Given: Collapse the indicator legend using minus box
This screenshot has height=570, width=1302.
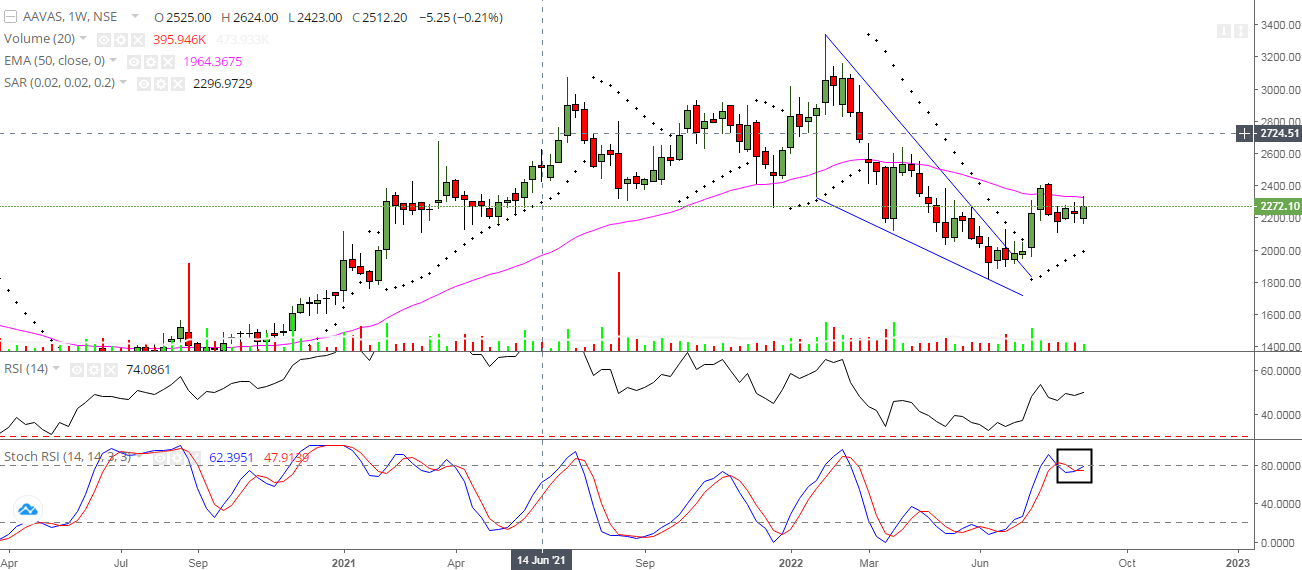Looking at the screenshot, I should (9, 18).
